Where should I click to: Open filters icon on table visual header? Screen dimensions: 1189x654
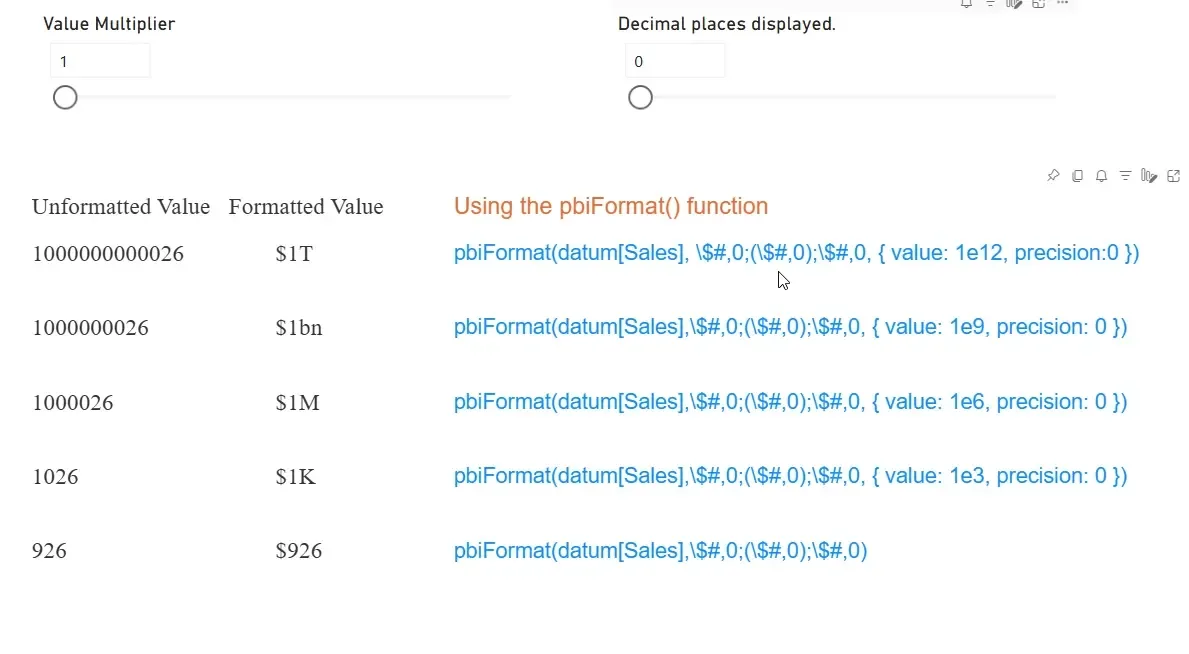click(1125, 176)
